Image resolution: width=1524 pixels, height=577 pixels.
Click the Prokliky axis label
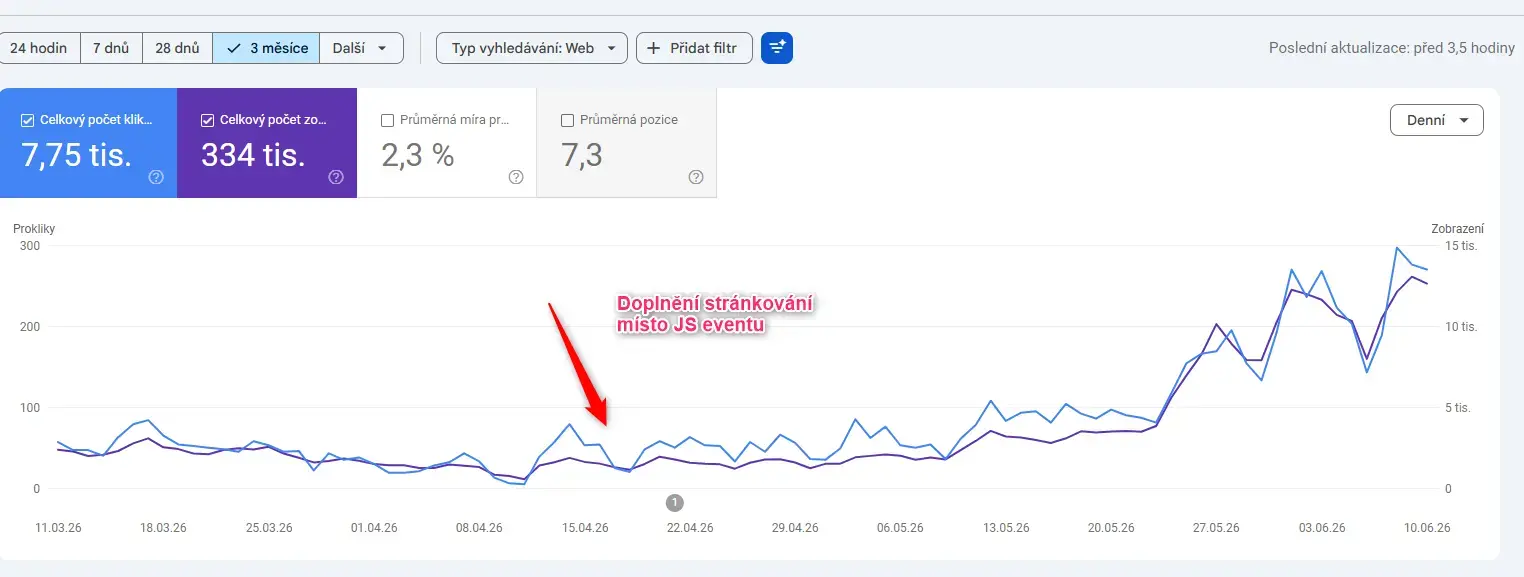34,229
